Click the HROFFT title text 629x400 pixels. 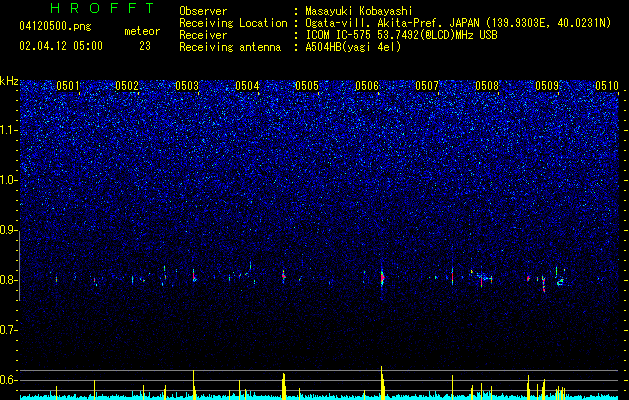[x=102, y=8]
